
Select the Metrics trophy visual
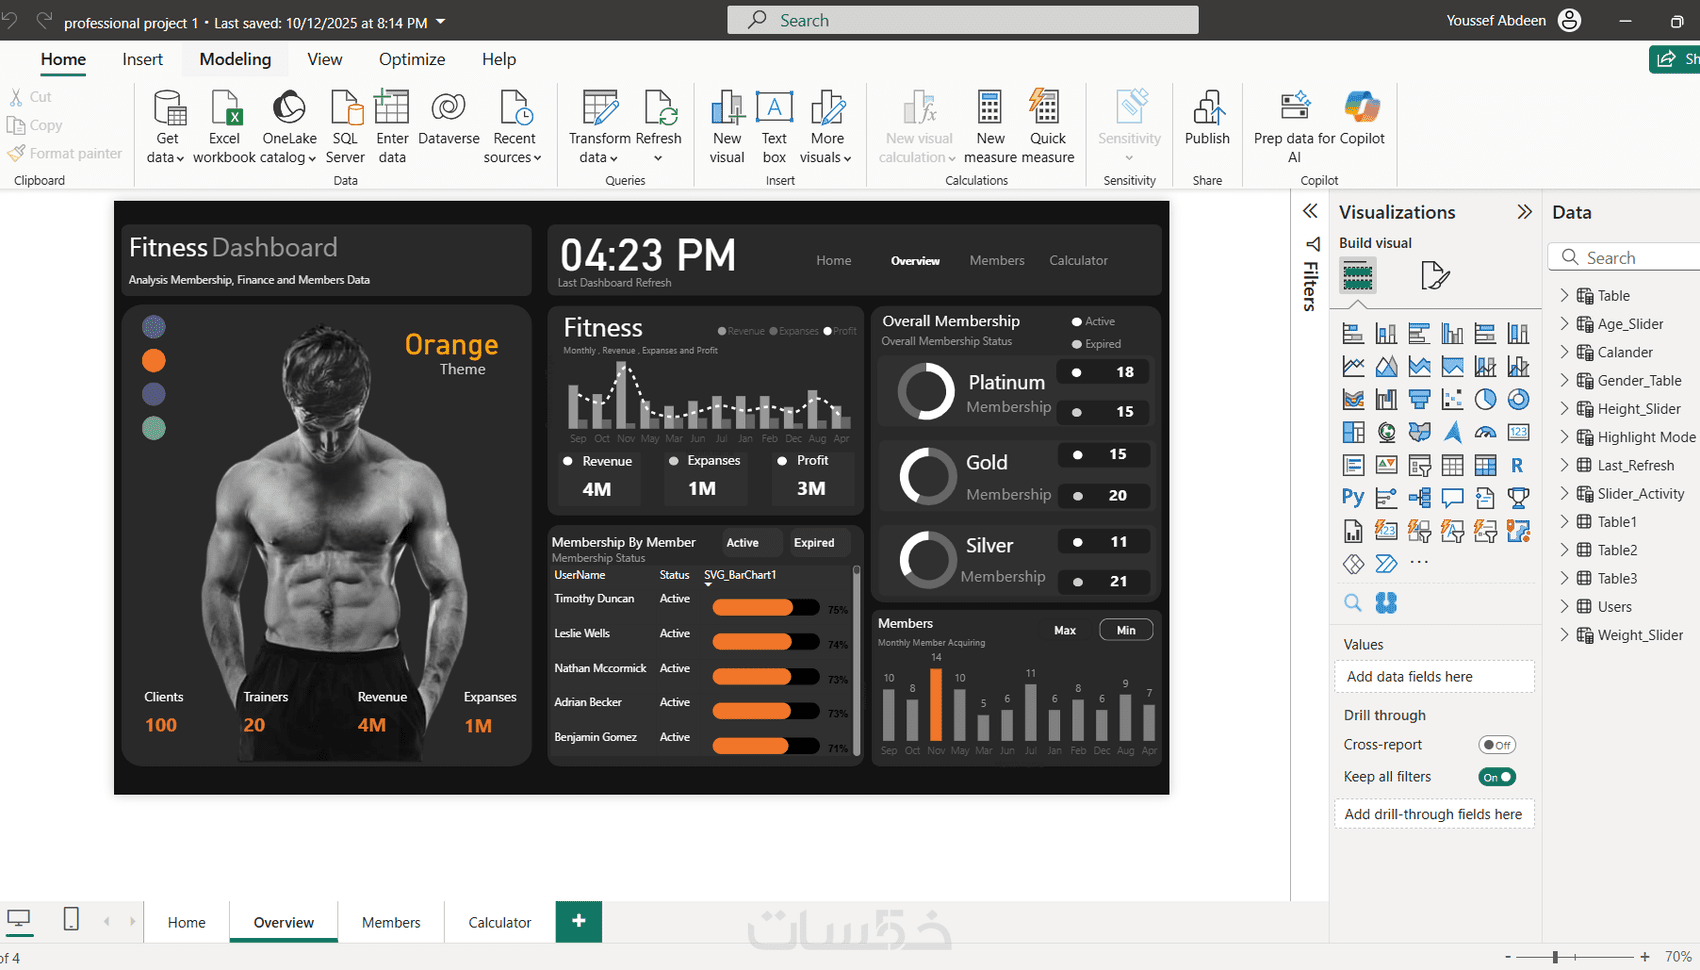(1518, 497)
